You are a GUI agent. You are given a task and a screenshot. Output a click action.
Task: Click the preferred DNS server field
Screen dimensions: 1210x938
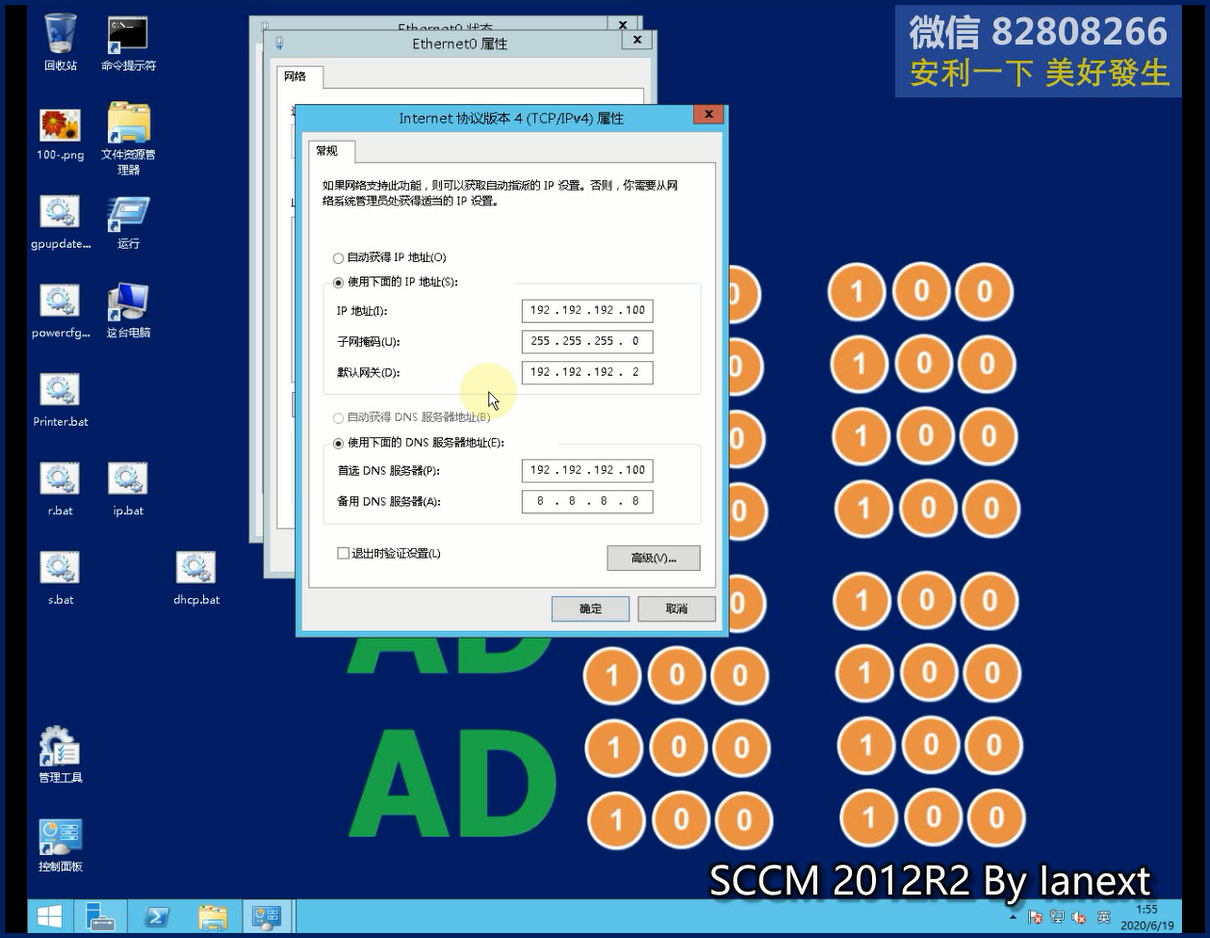pyautogui.click(x=587, y=470)
